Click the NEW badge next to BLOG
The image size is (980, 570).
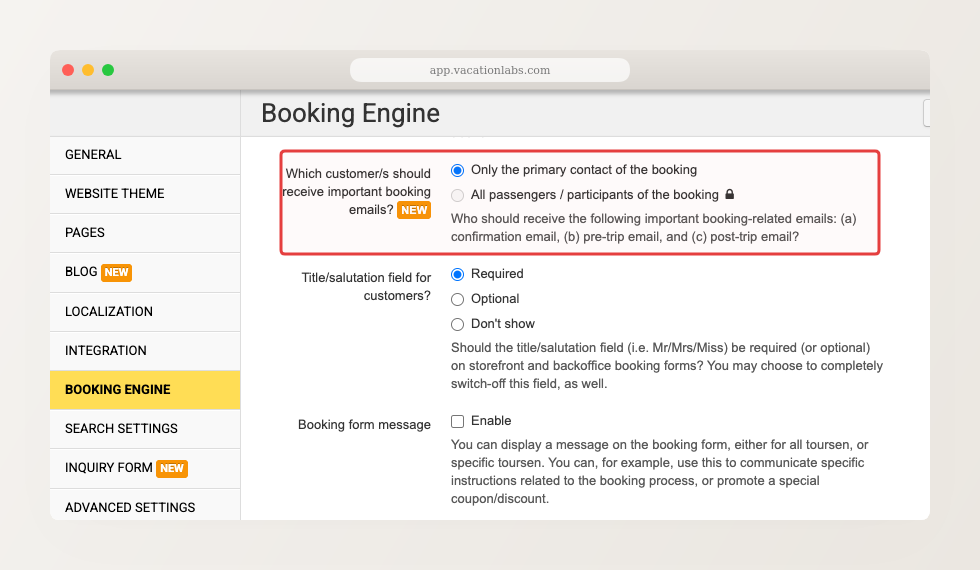pos(116,272)
